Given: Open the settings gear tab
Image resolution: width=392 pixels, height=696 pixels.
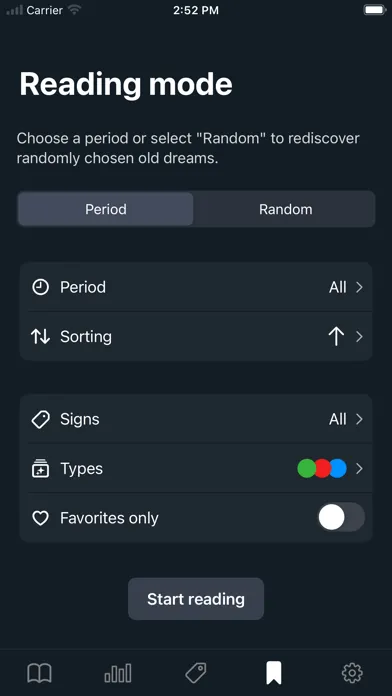Looking at the screenshot, I should (x=352, y=673).
